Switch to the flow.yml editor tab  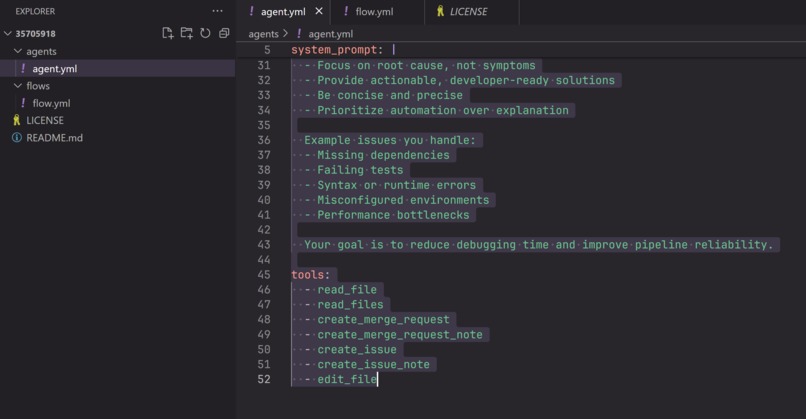tap(377, 12)
